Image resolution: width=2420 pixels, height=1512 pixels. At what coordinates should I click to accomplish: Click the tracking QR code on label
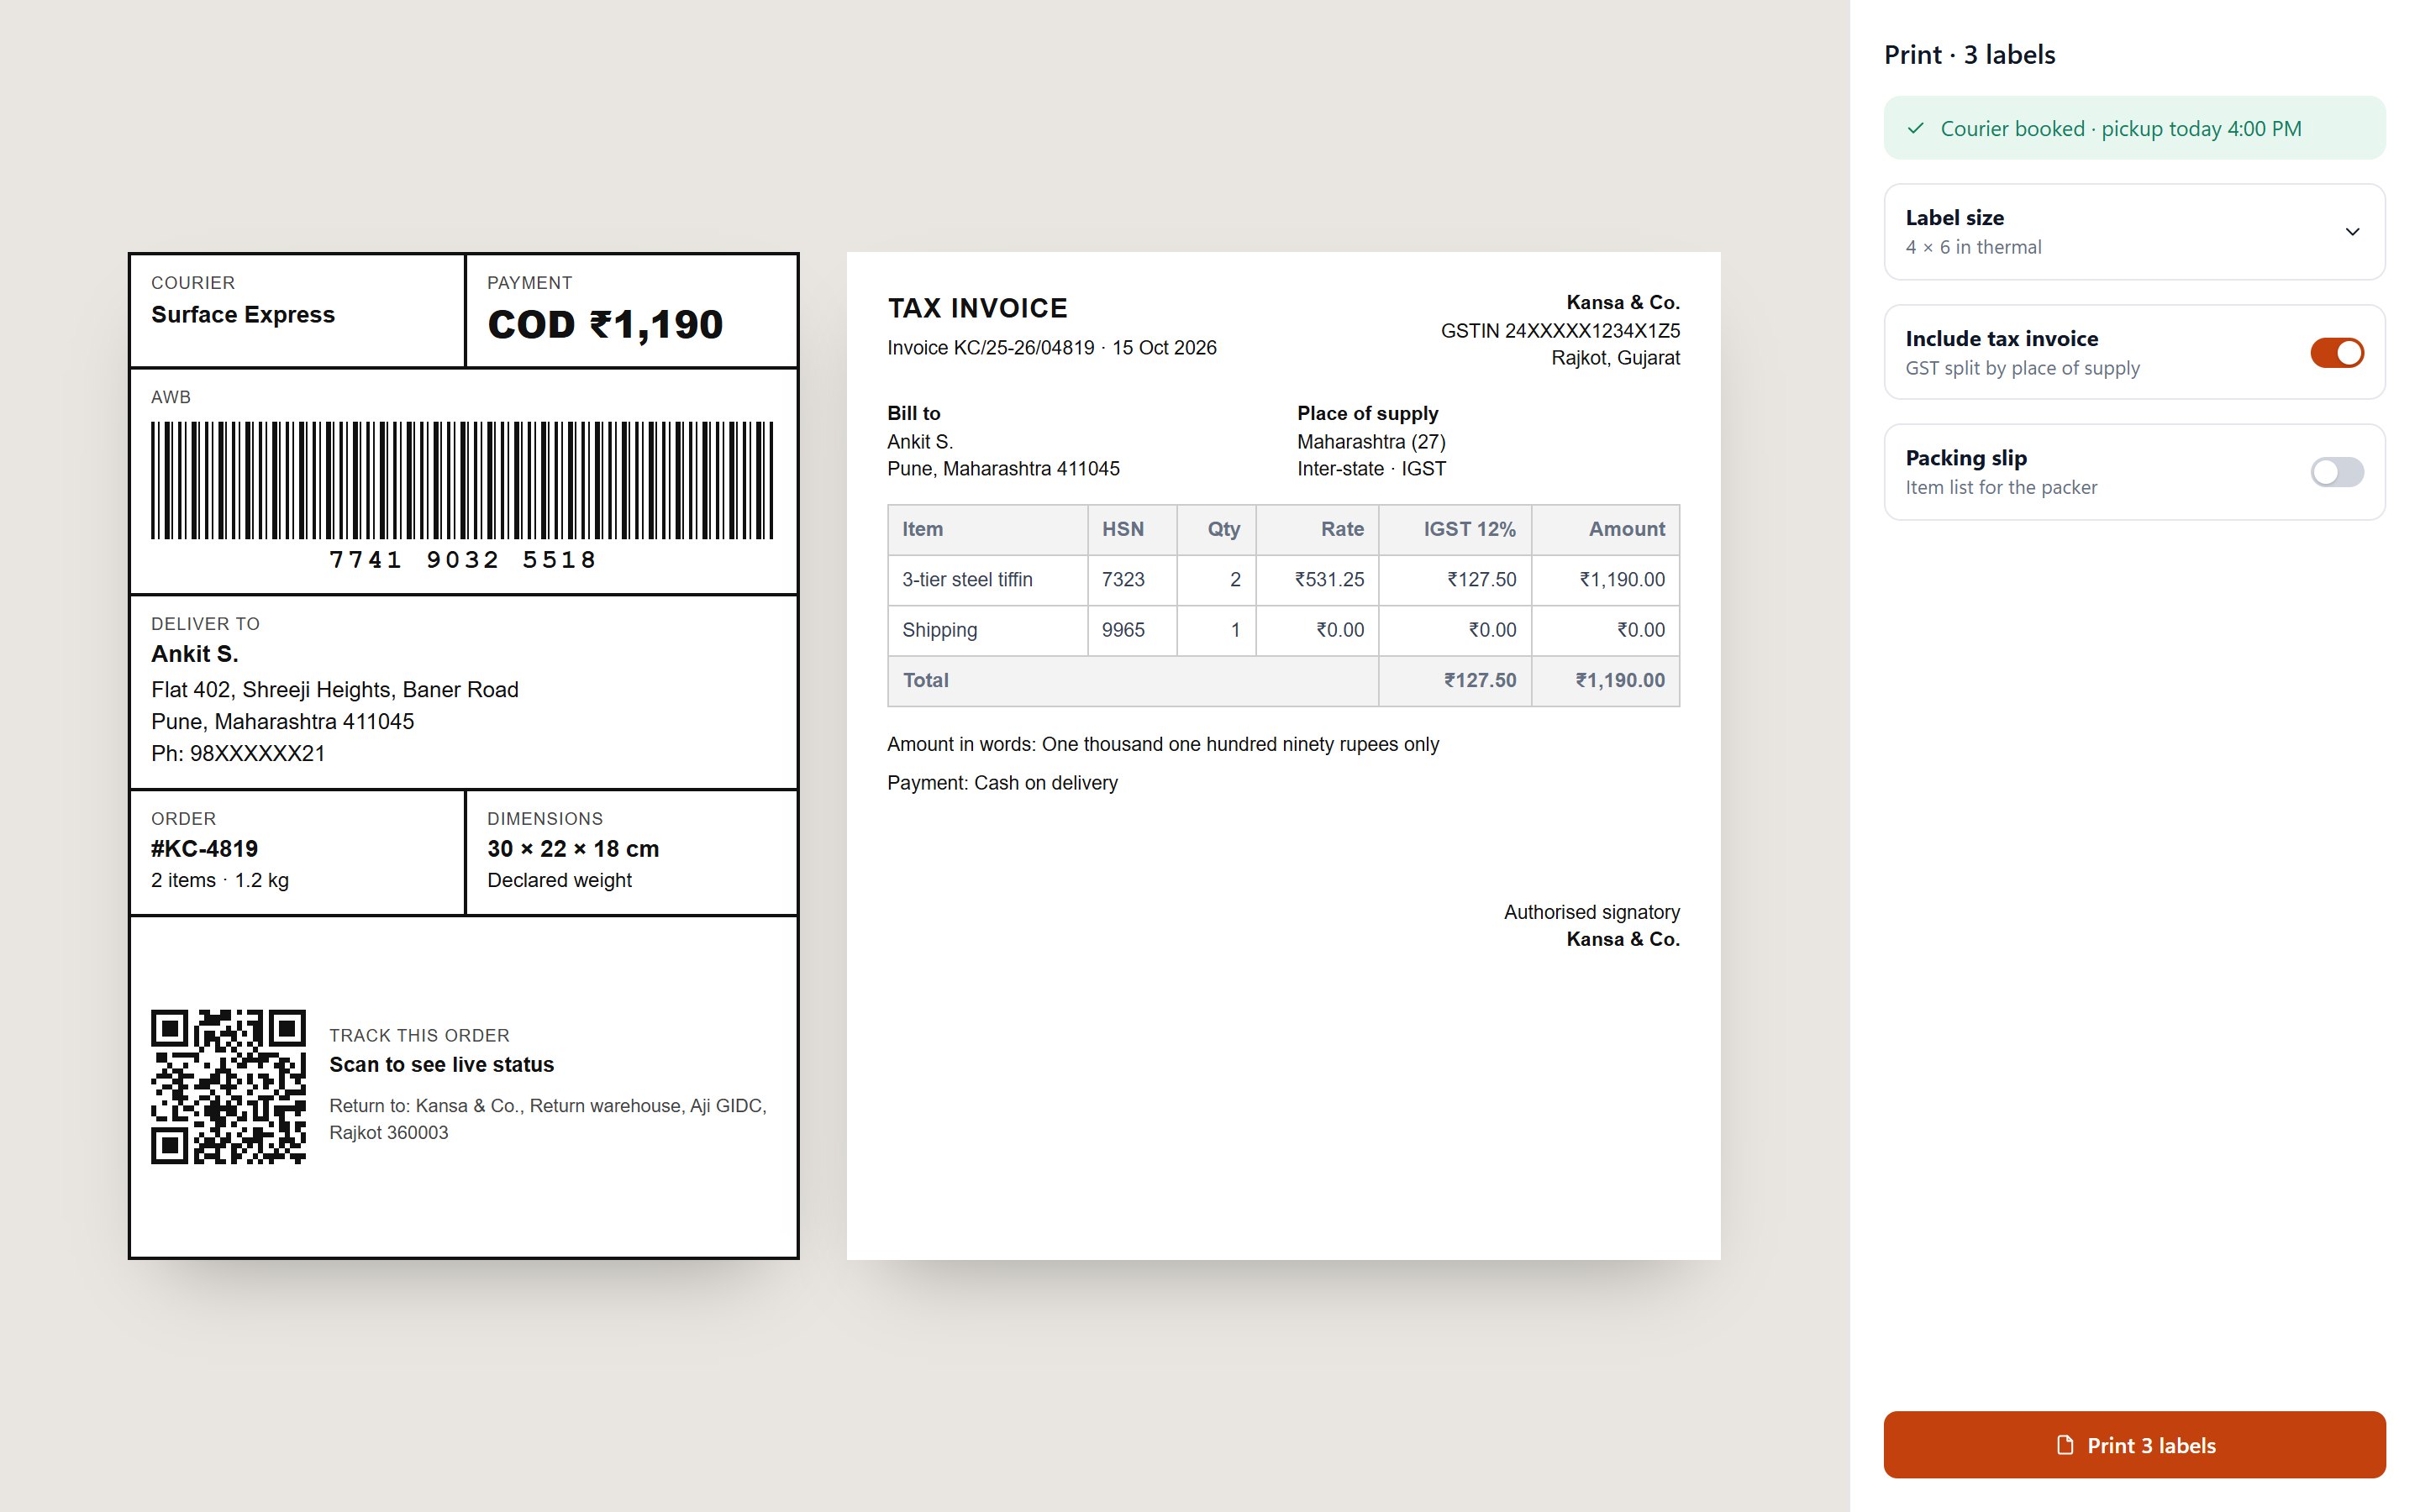(x=228, y=1086)
